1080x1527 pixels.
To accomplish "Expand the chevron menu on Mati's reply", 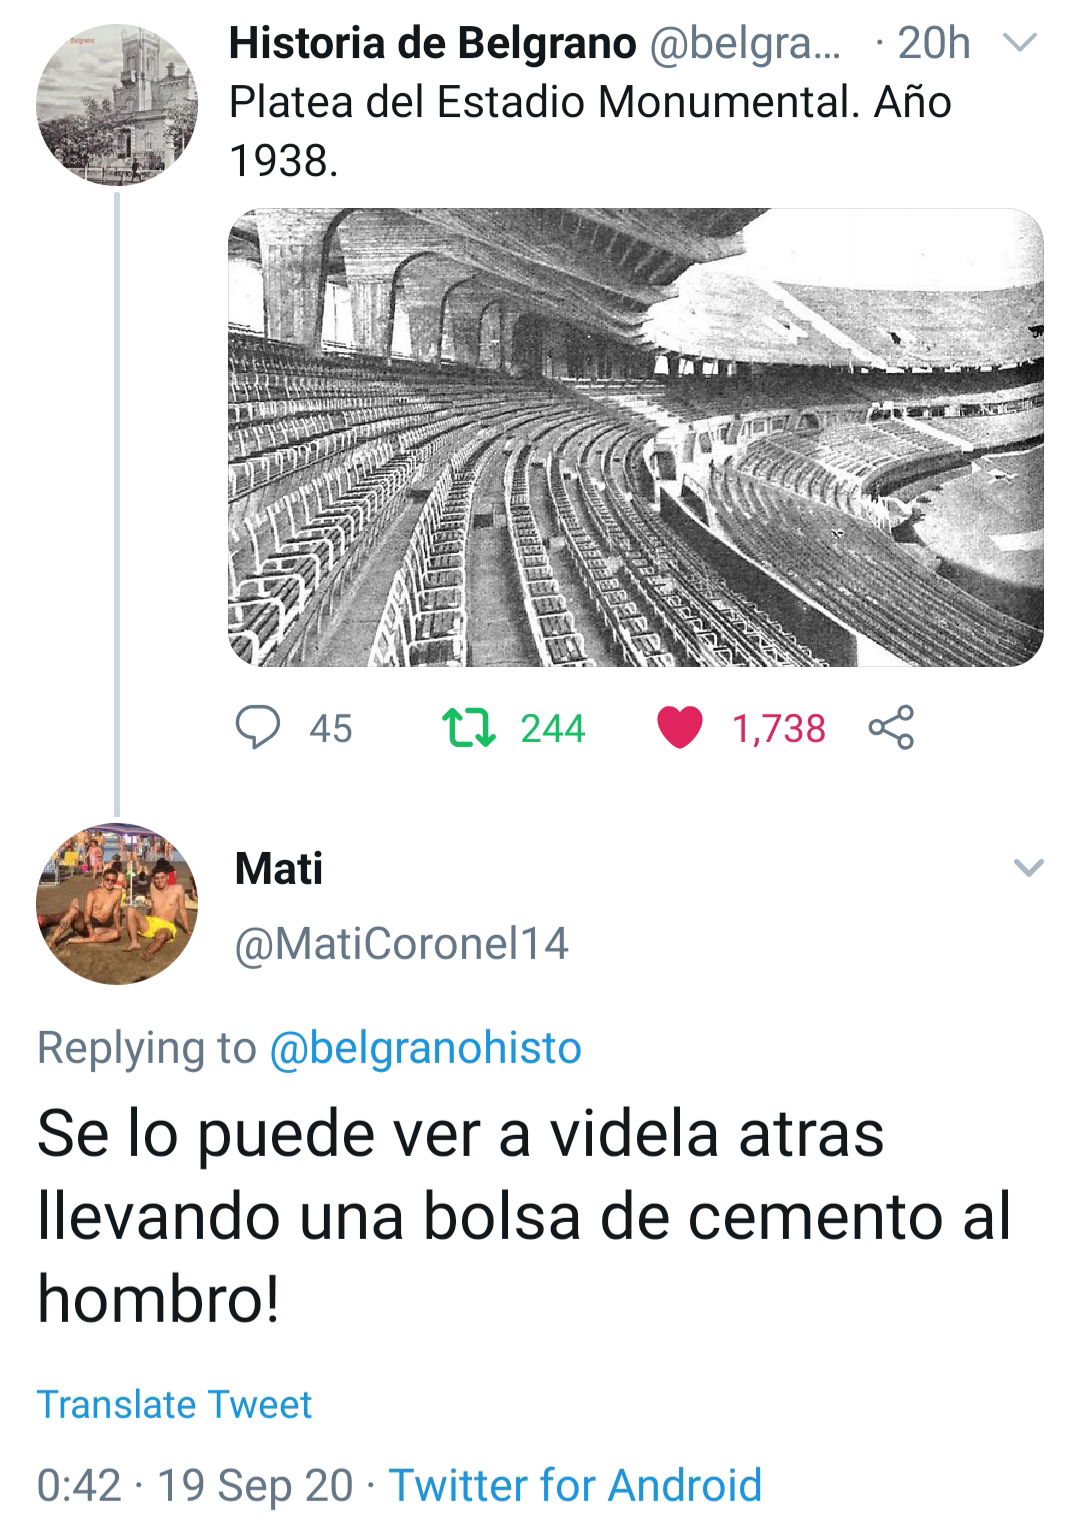I will [1029, 867].
